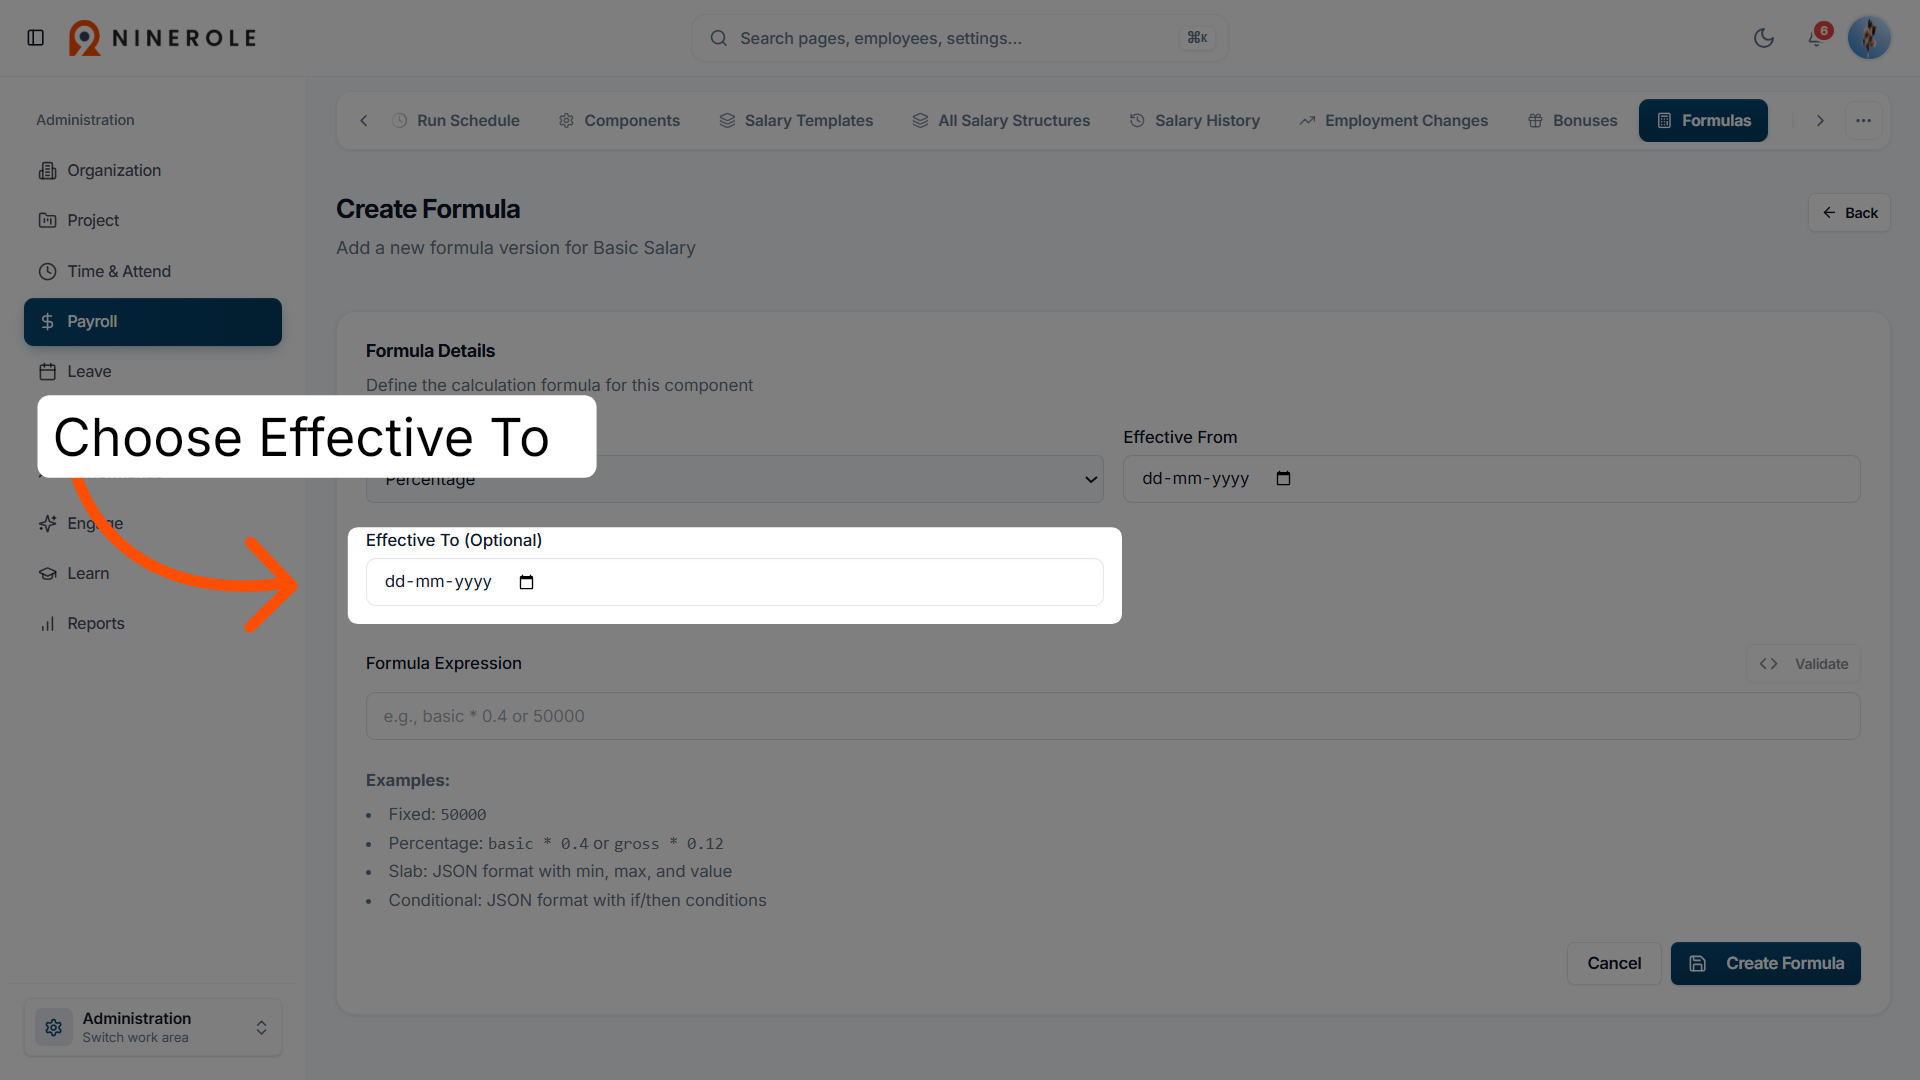Screen dimensions: 1920x1080
Task: Open the Bonuses tab
Action: click(x=1572, y=121)
